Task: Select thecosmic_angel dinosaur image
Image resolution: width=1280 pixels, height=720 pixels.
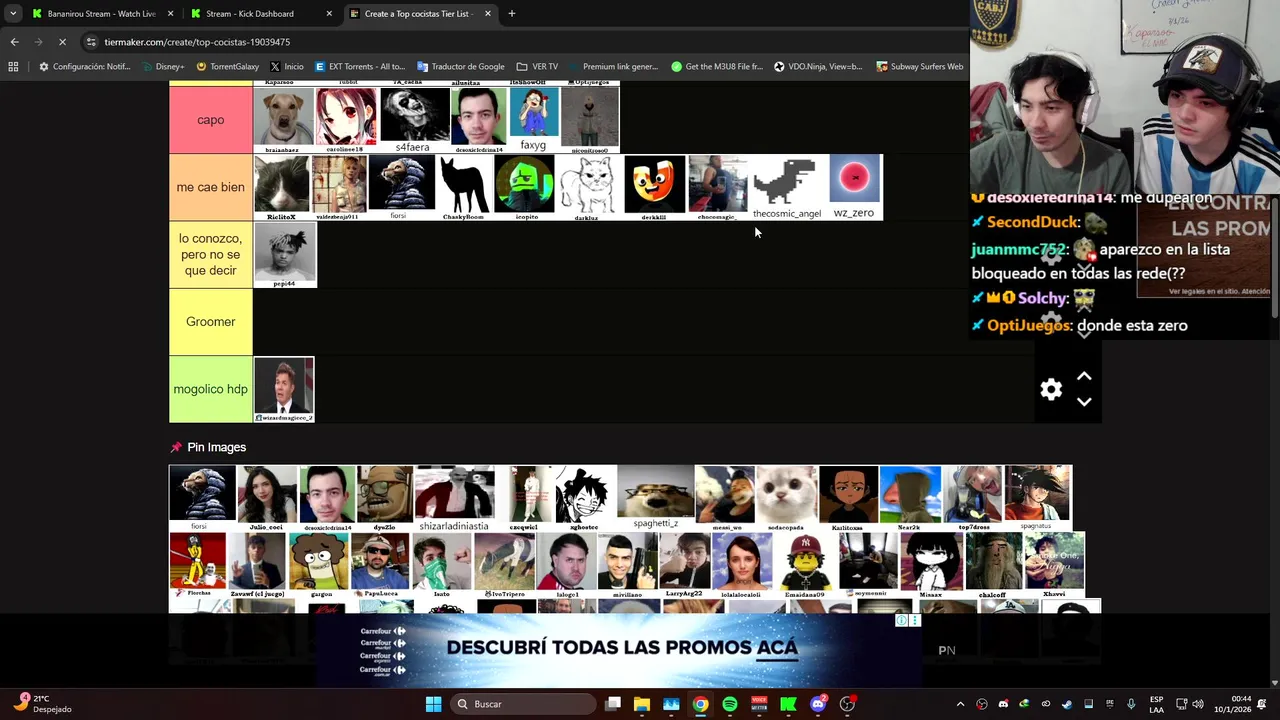Action: point(787,186)
